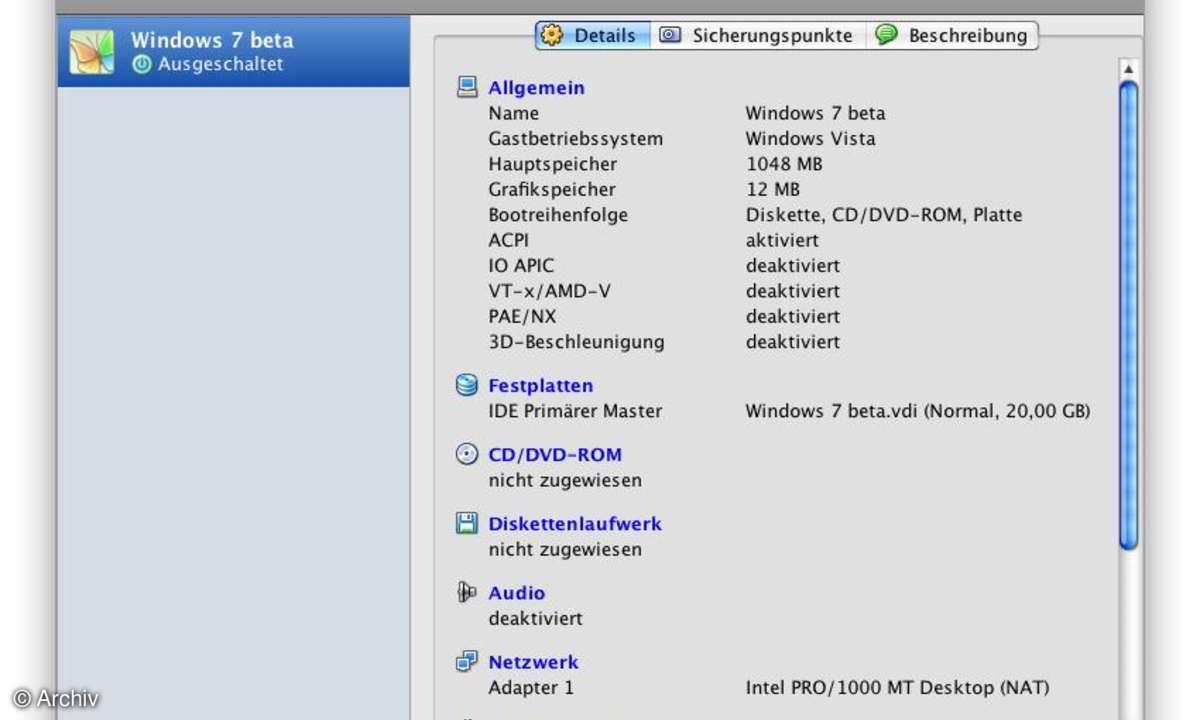Click the speech bubble icon on Beschreibung tab
This screenshot has width=1200, height=720.
coord(886,35)
